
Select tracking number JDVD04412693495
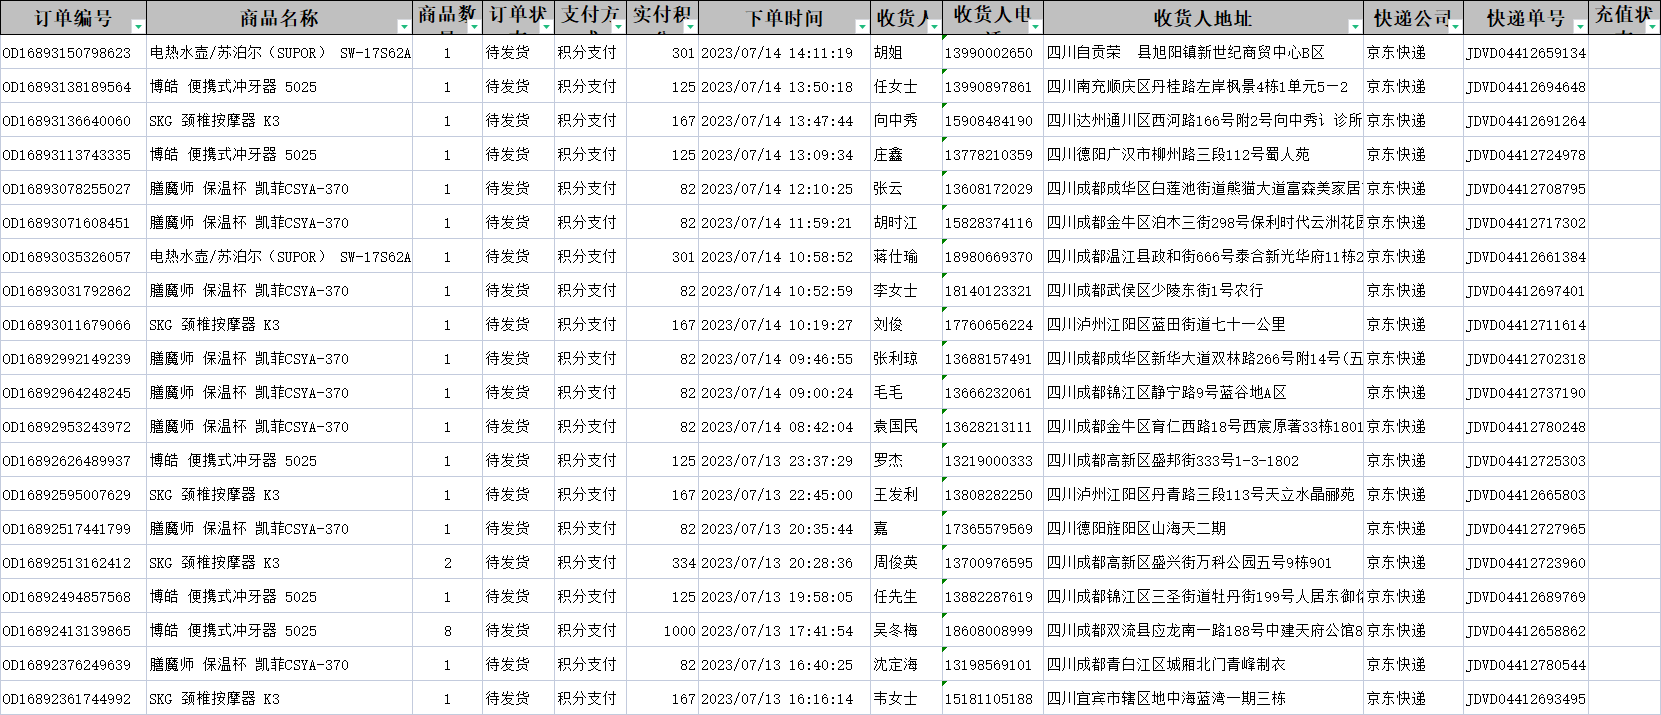[1526, 699]
